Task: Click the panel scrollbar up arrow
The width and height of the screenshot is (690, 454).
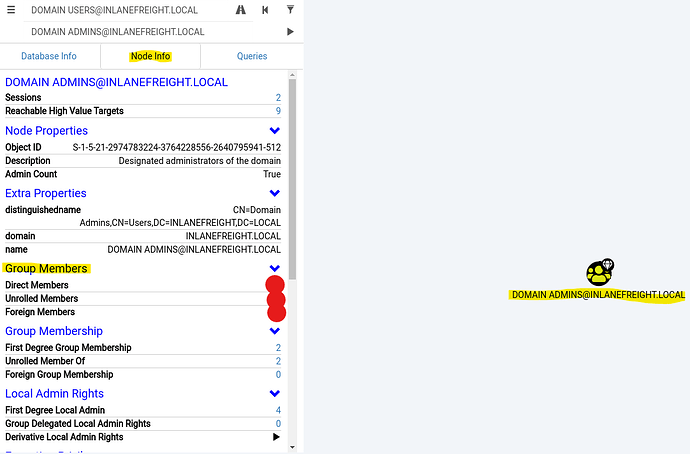Action: 293,75
